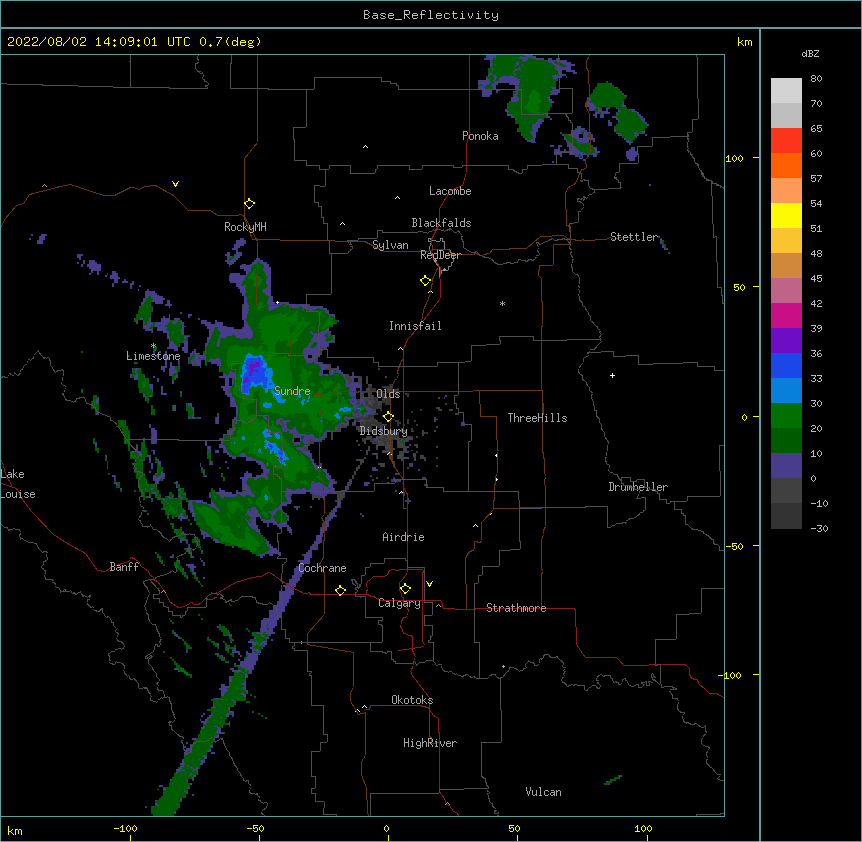Click the Stettler town label
862x842 pixels.
633,237
